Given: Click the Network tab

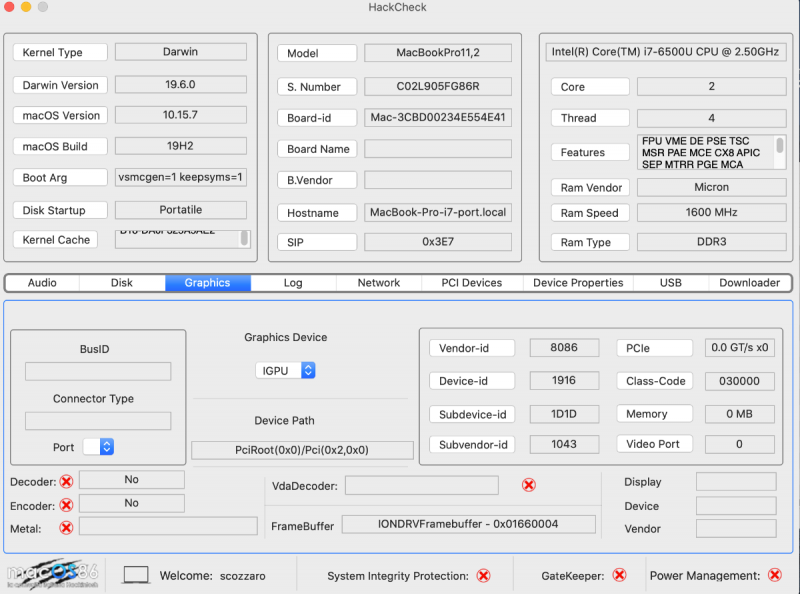Looking at the screenshot, I should tap(379, 283).
